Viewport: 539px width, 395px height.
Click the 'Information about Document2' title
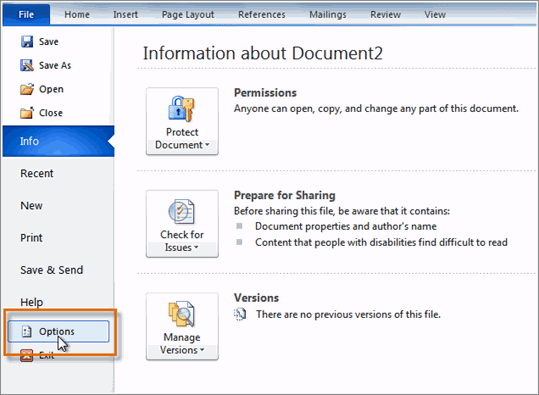(263, 53)
